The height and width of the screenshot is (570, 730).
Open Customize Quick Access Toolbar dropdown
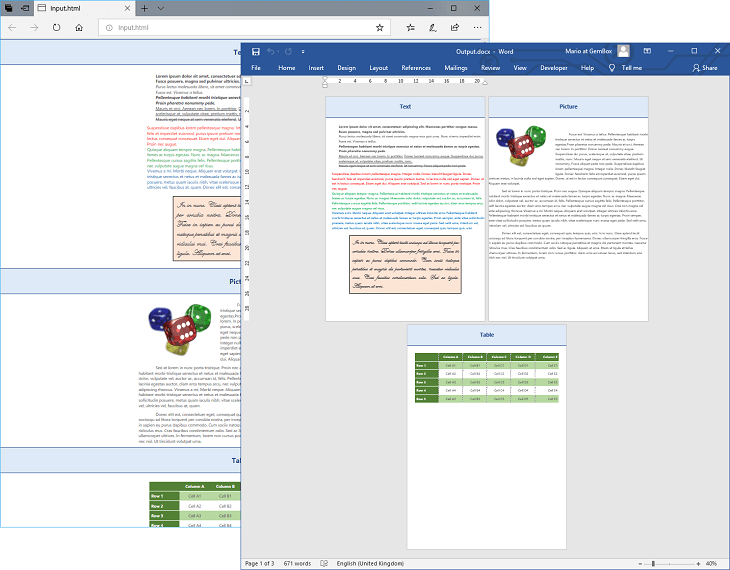point(303,51)
